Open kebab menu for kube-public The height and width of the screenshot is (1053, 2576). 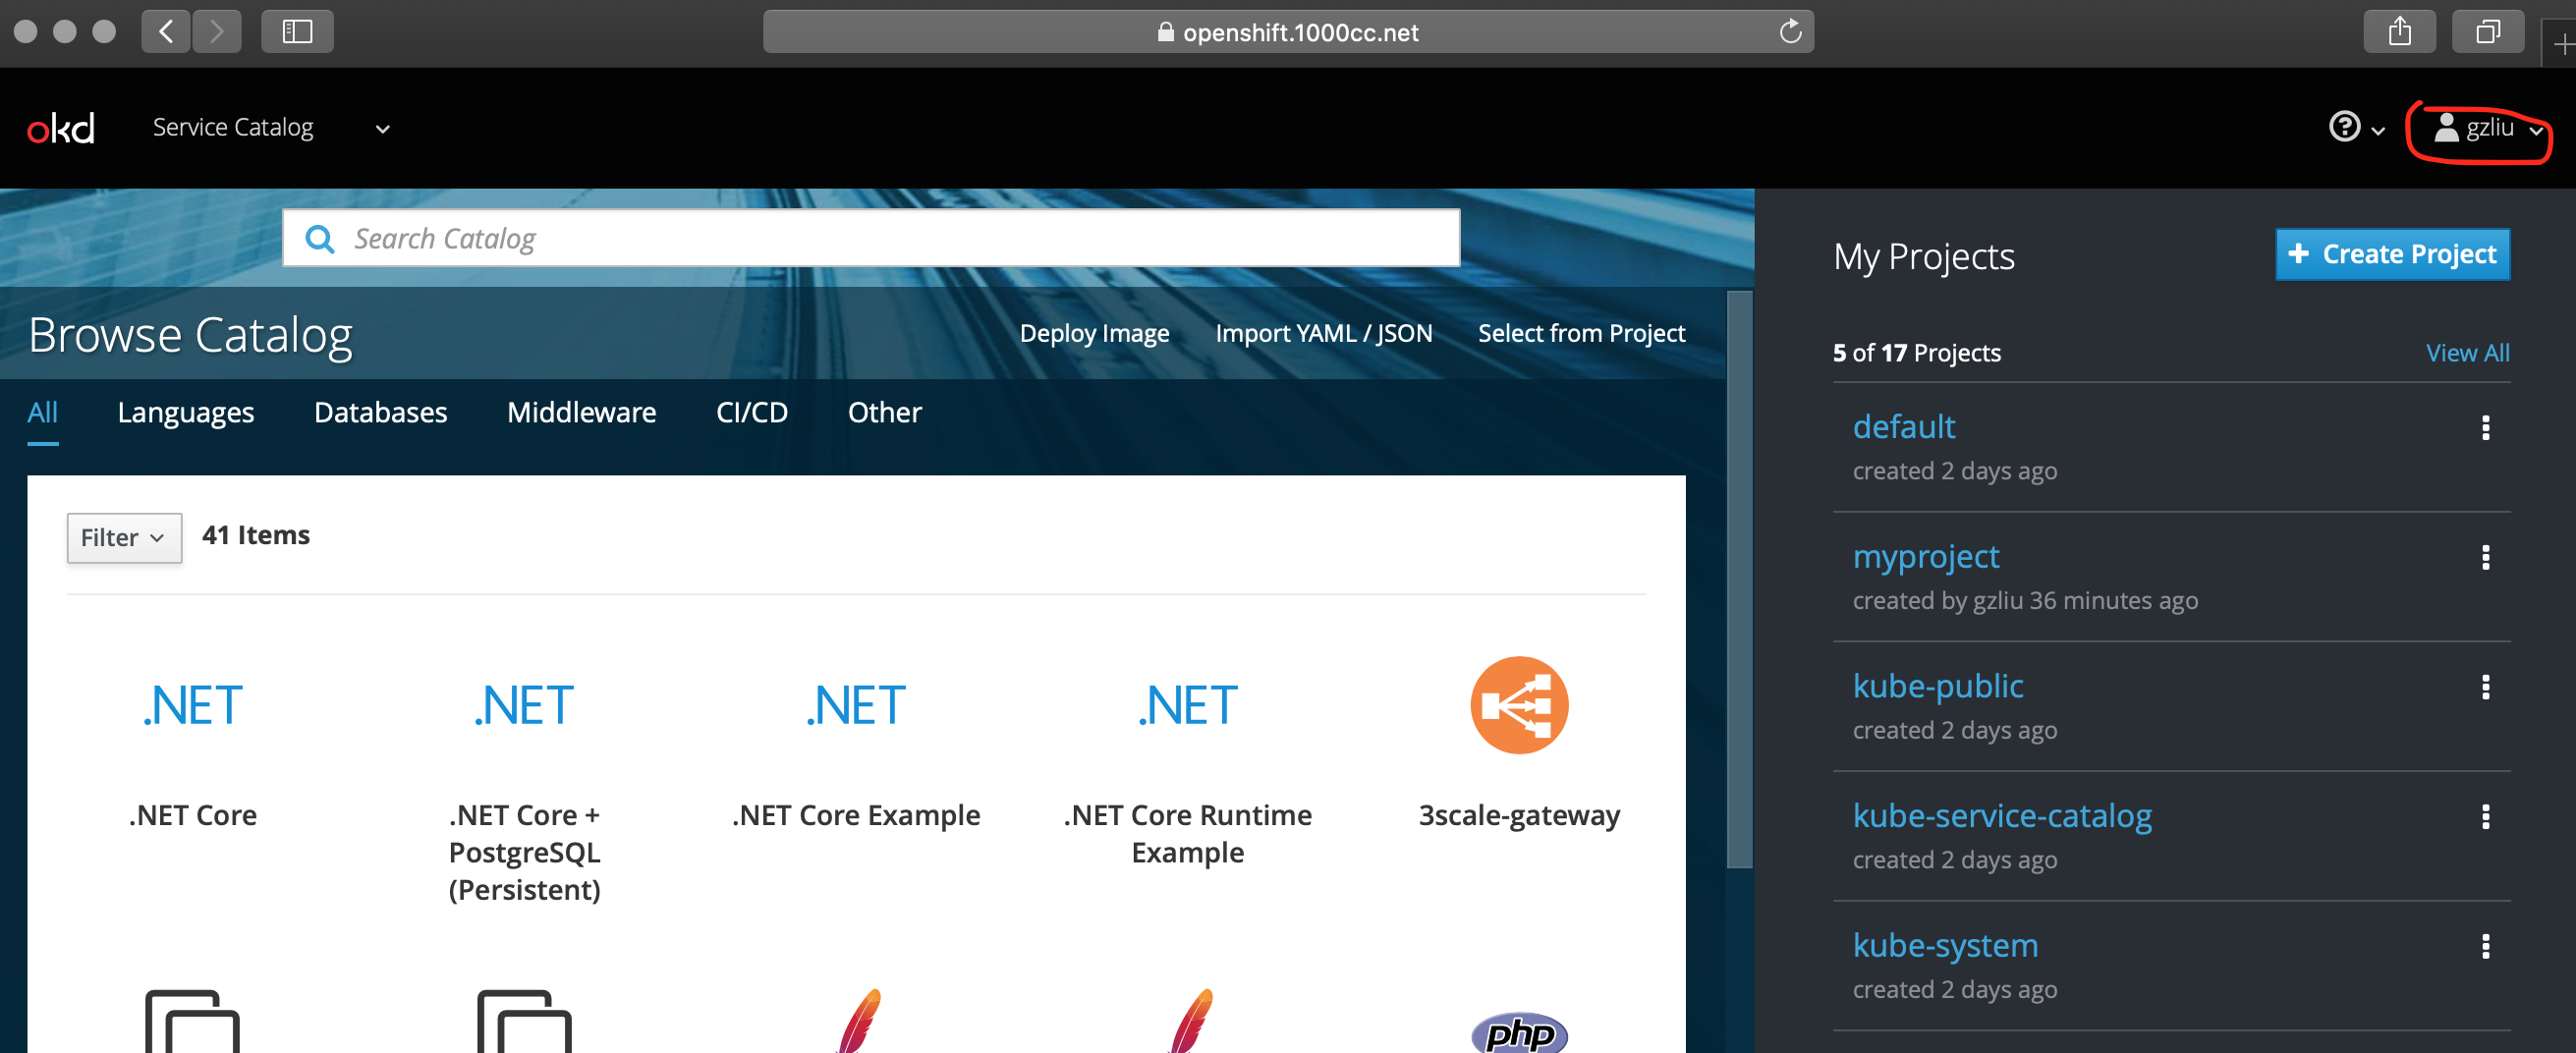pyautogui.click(x=2485, y=687)
